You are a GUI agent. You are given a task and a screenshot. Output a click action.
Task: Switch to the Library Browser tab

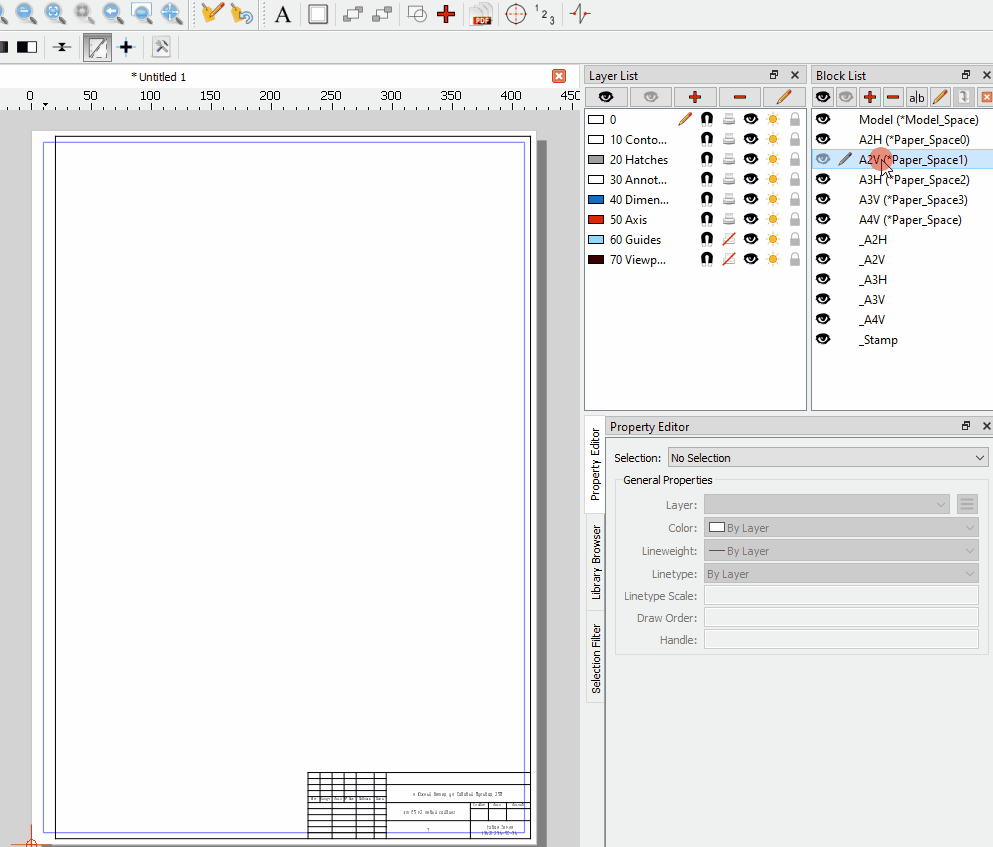coord(596,561)
